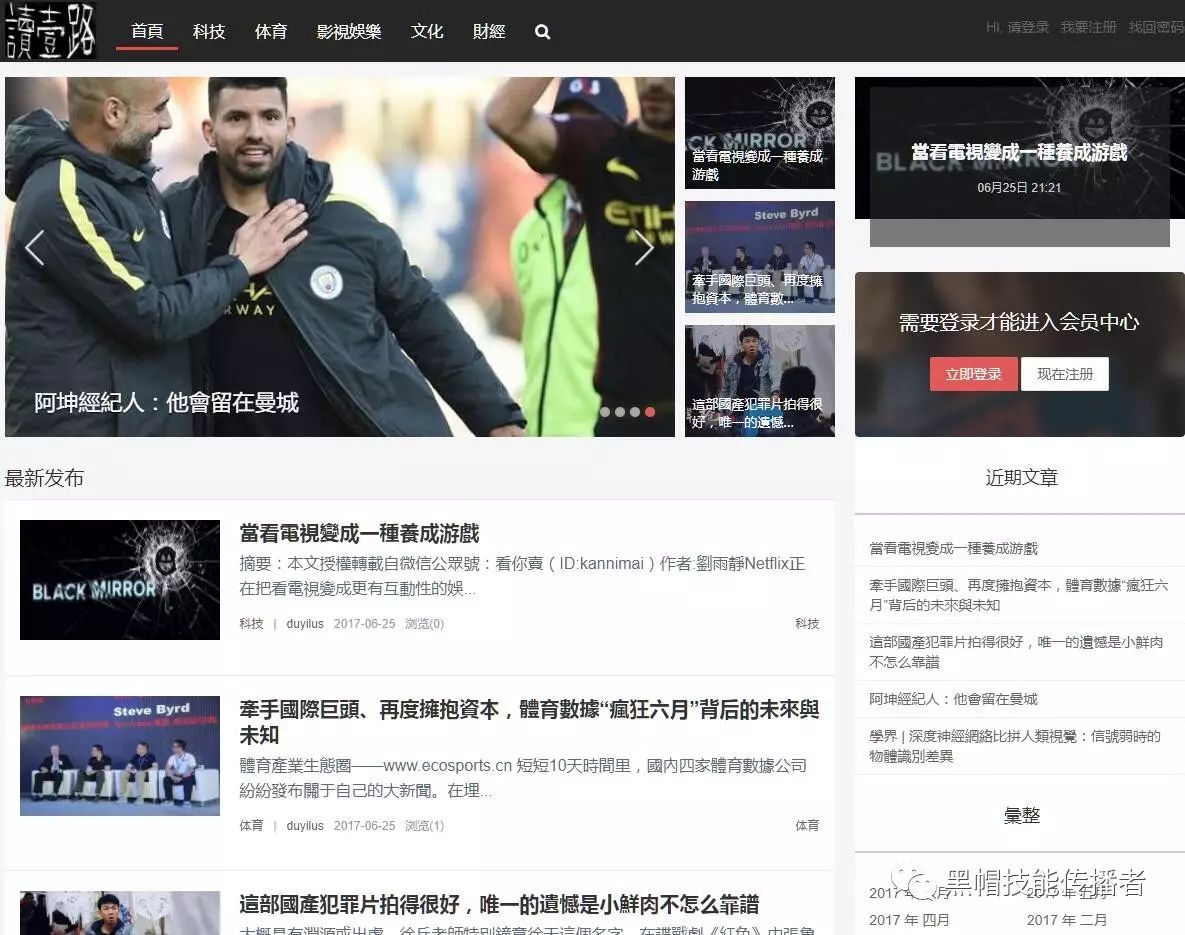This screenshot has width=1185, height=935.
Task: Open article 這部國產犯罪片拍得很好 title in list
Action: [x=500, y=904]
